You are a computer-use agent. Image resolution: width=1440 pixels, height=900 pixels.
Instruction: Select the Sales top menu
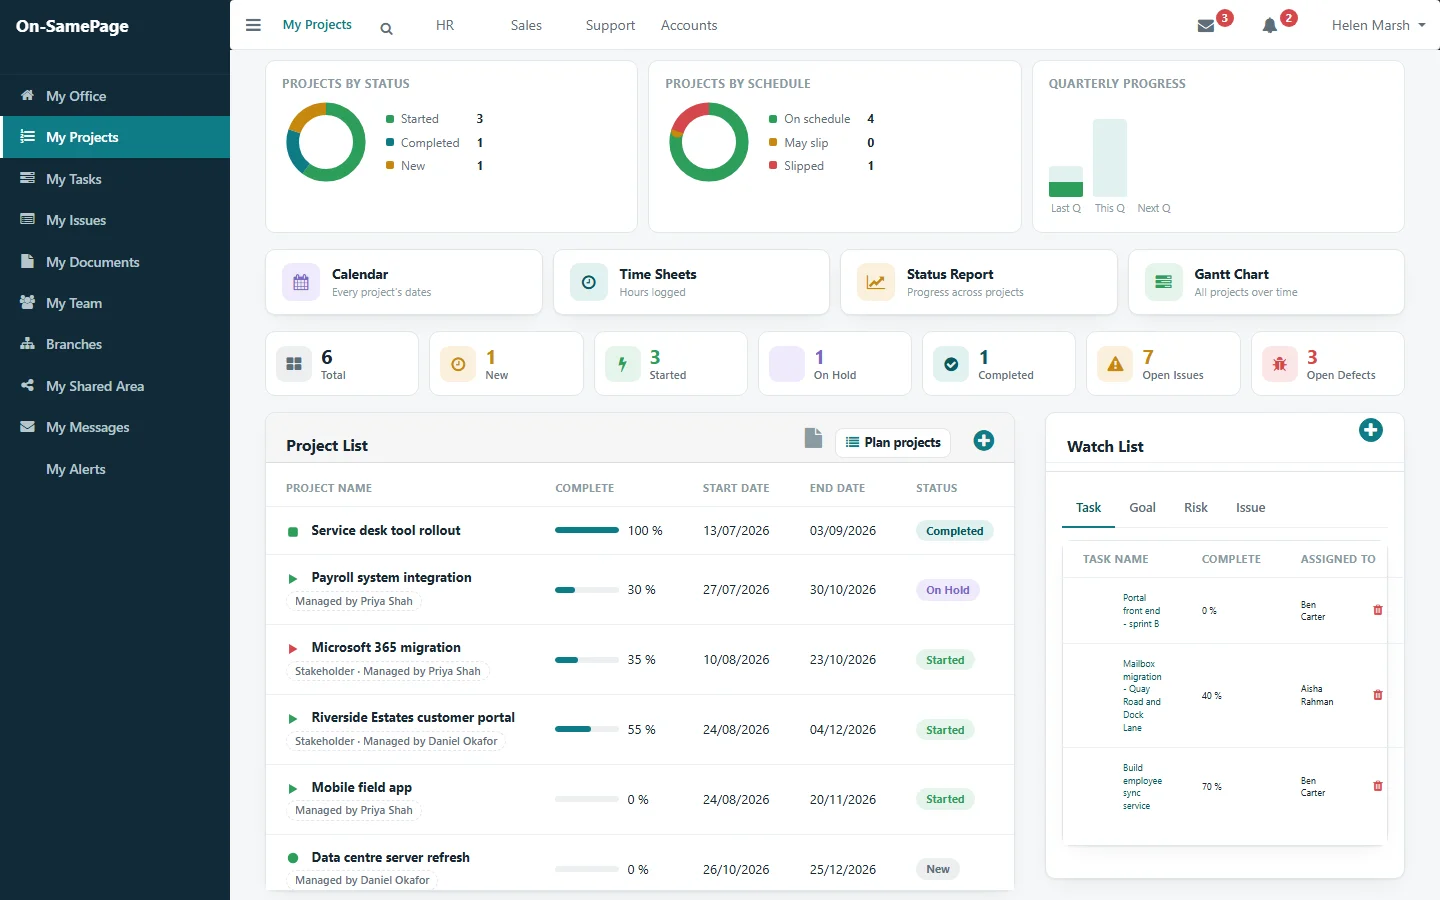point(526,25)
